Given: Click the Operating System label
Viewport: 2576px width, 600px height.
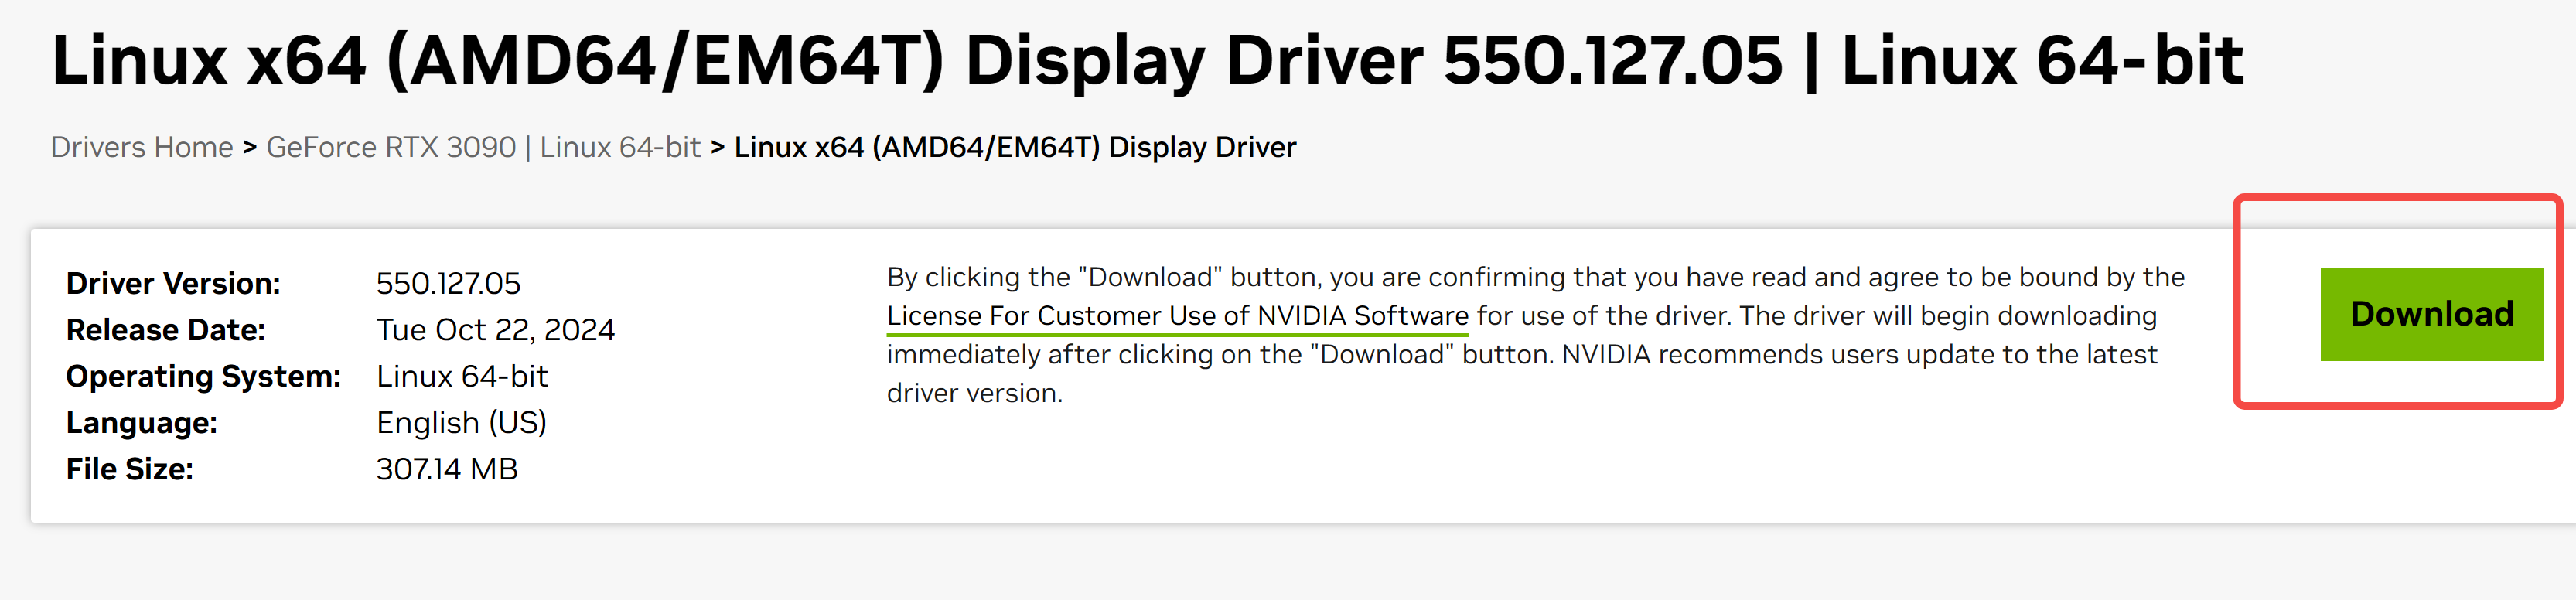Looking at the screenshot, I should coord(203,377).
